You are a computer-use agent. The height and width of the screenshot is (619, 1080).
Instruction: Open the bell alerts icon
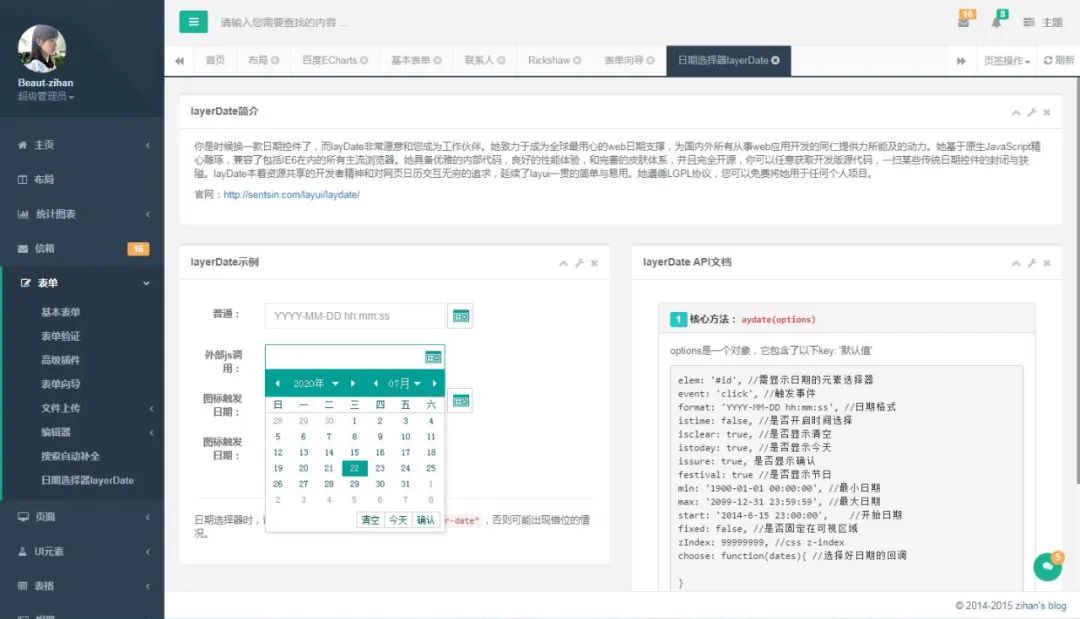point(996,22)
